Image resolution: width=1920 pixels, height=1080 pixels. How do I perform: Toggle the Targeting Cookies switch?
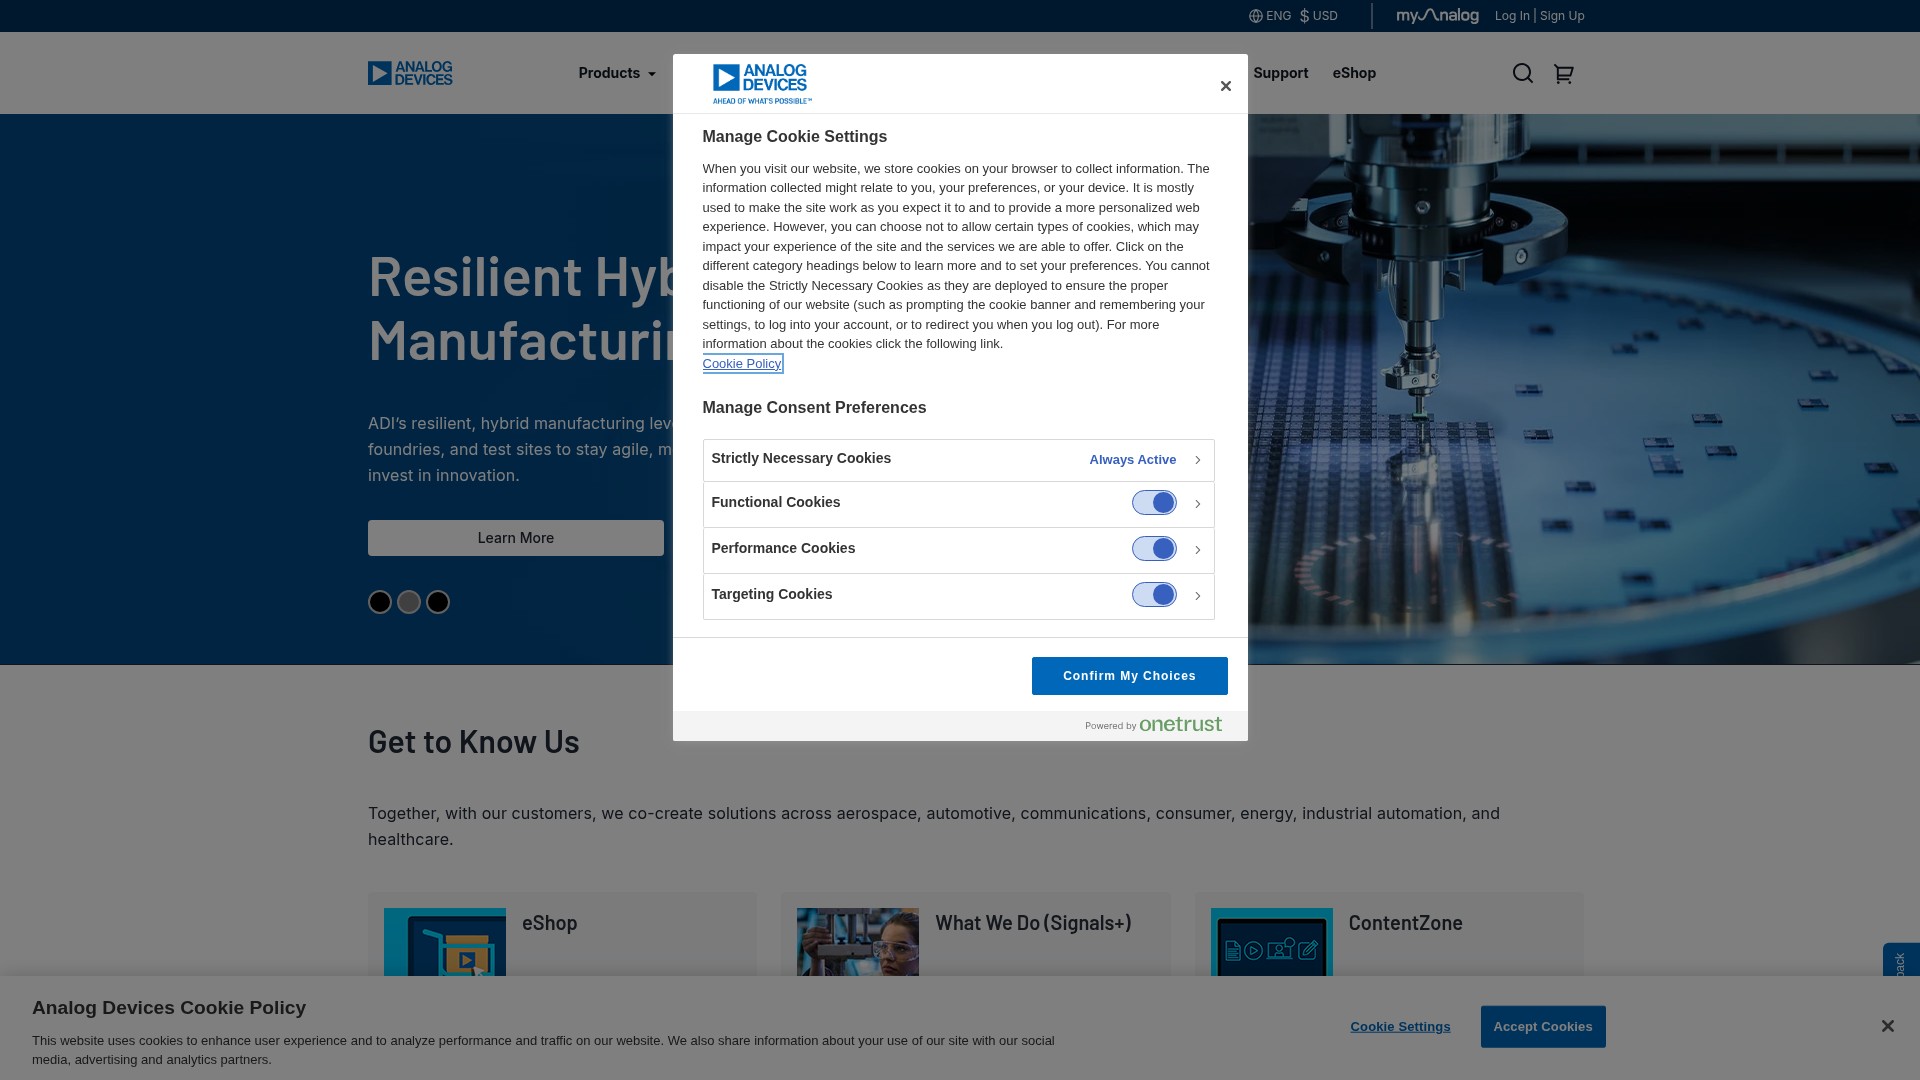pyautogui.click(x=1154, y=595)
